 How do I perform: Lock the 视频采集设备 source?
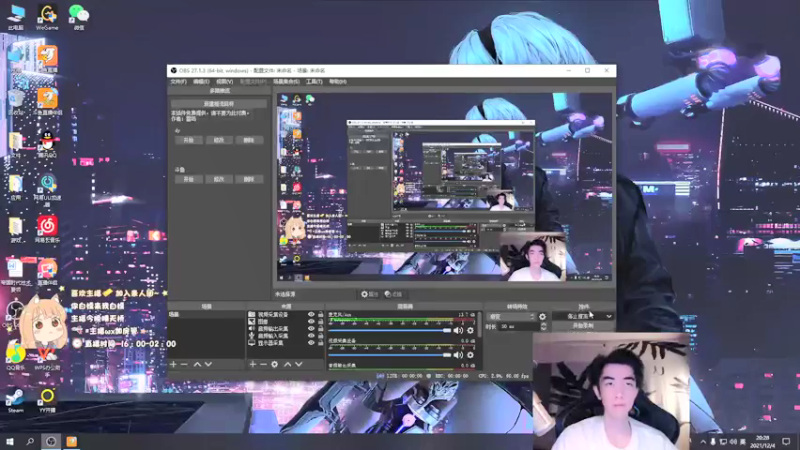[320, 315]
